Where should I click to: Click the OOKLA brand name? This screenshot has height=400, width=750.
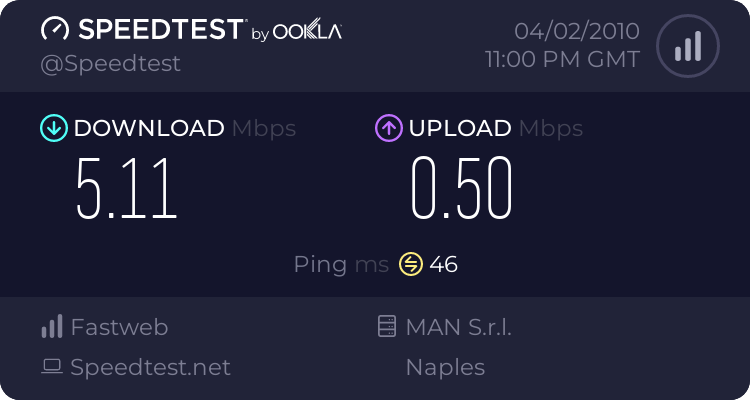pyautogui.click(x=308, y=32)
